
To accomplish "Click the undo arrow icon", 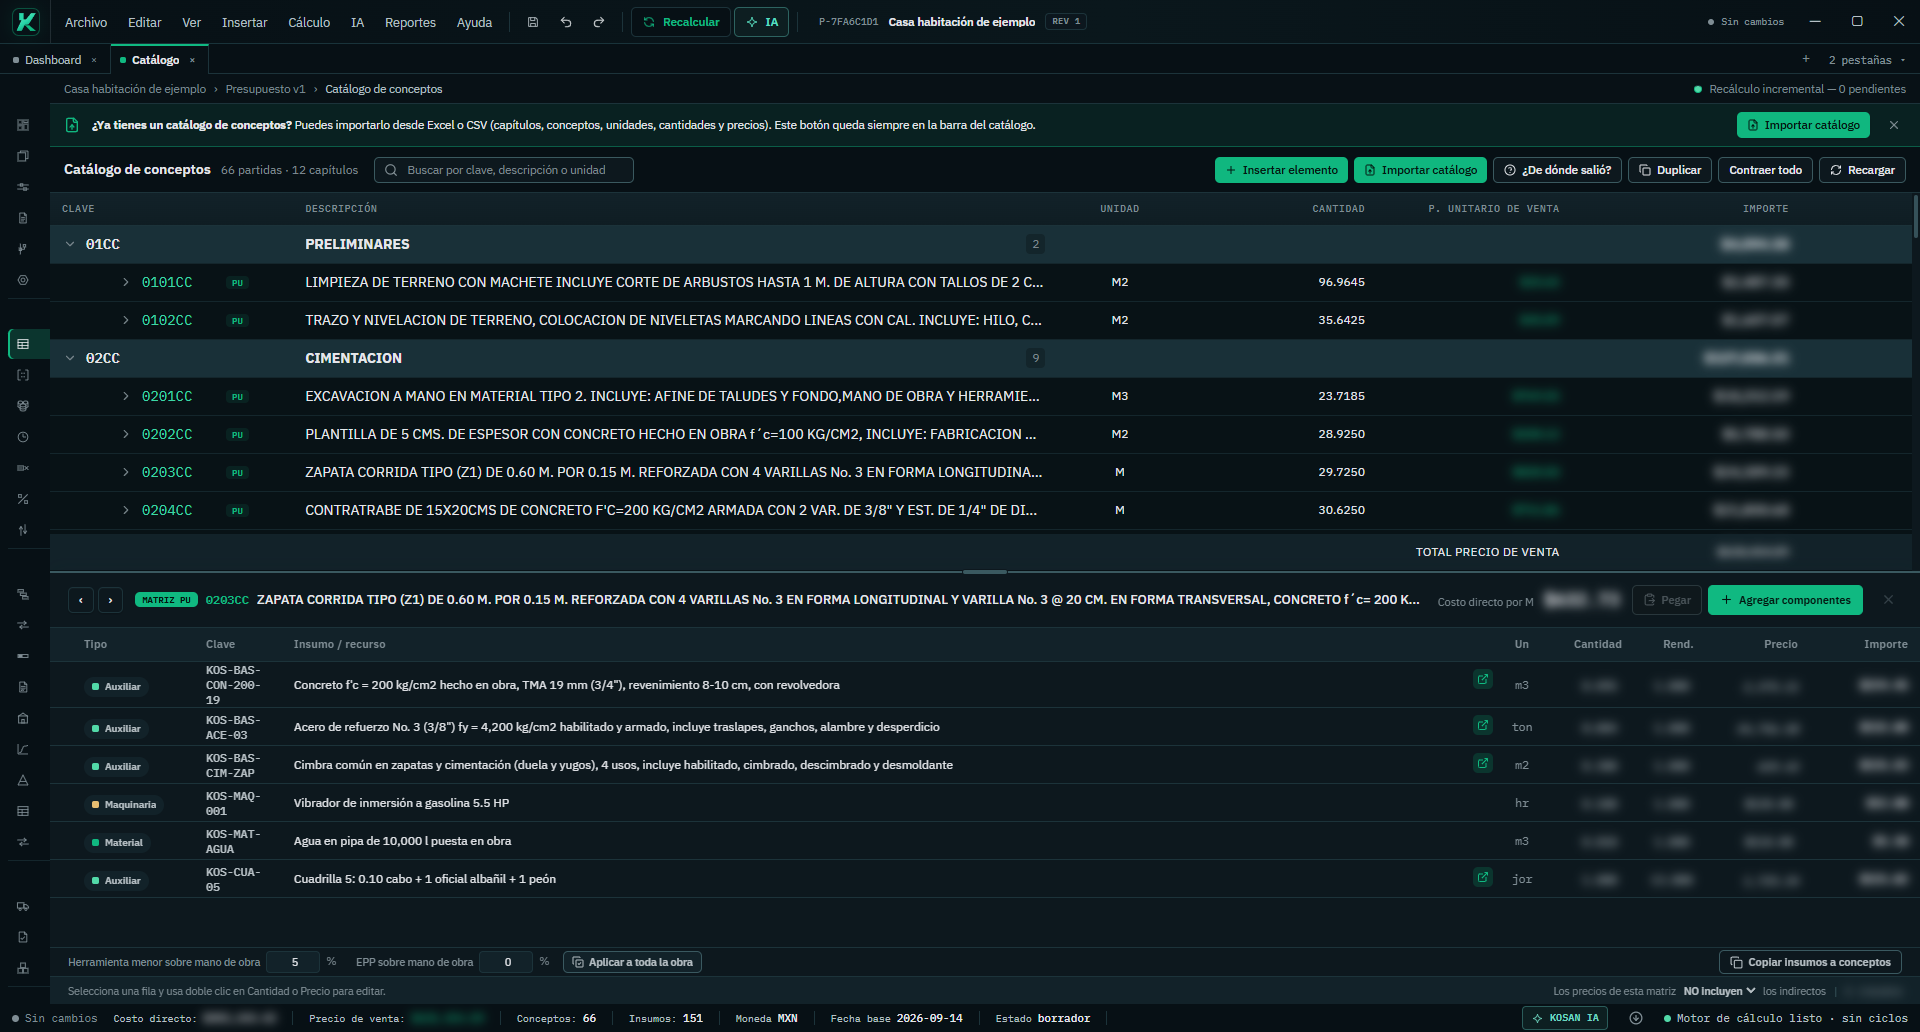I will pos(566,22).
